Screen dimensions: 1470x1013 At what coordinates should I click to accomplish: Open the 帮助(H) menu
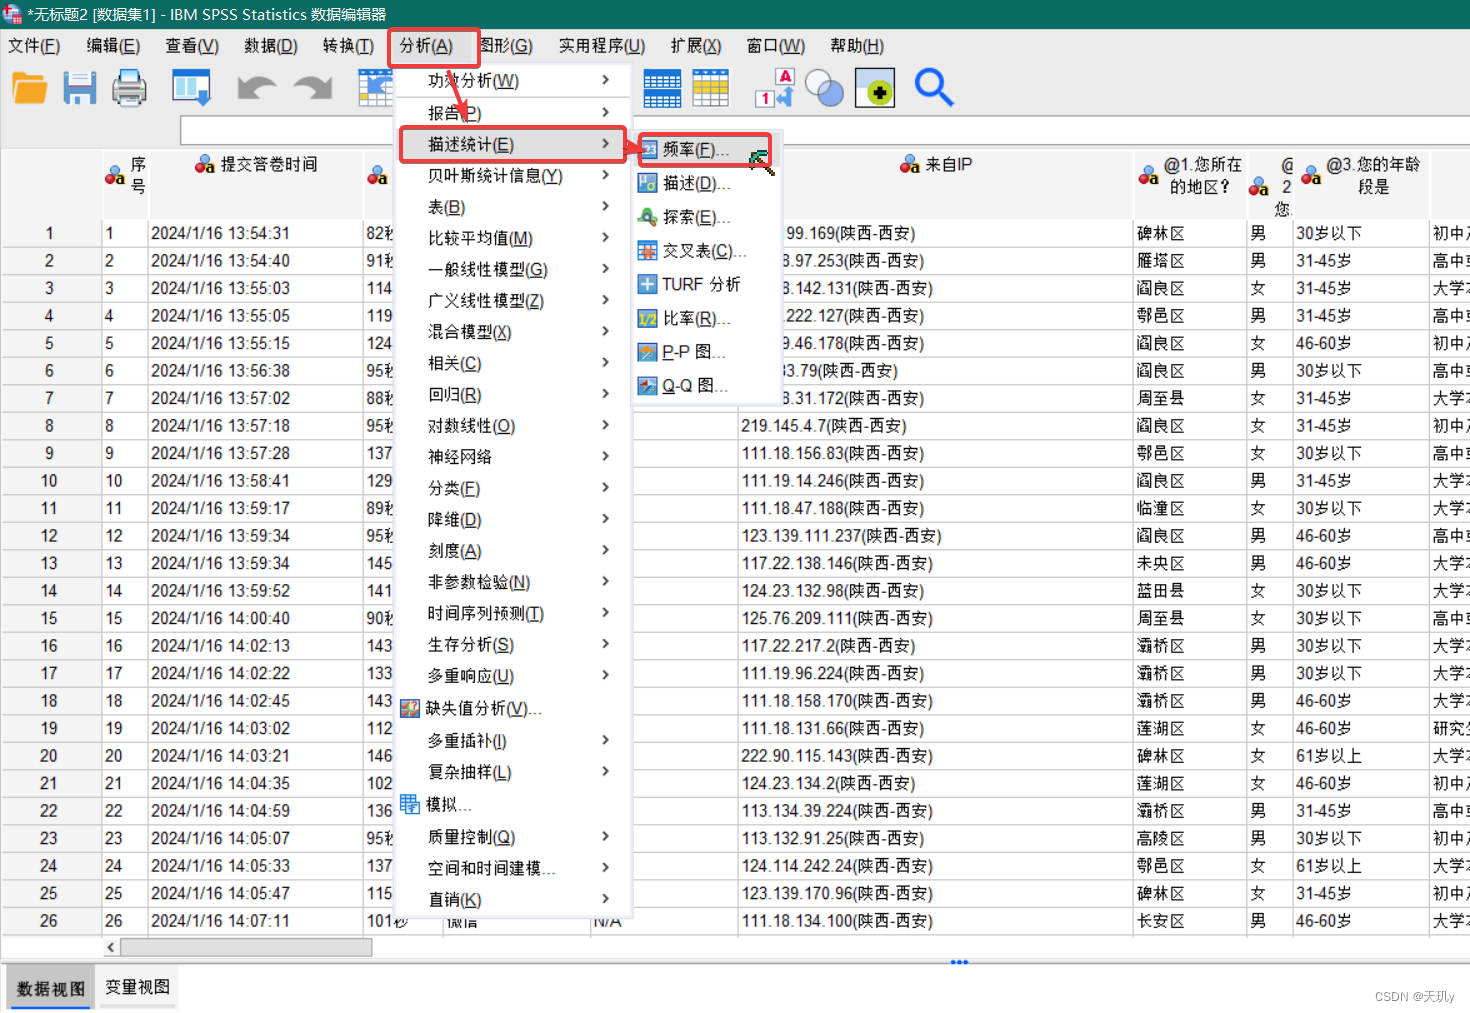tap(857, 46)
